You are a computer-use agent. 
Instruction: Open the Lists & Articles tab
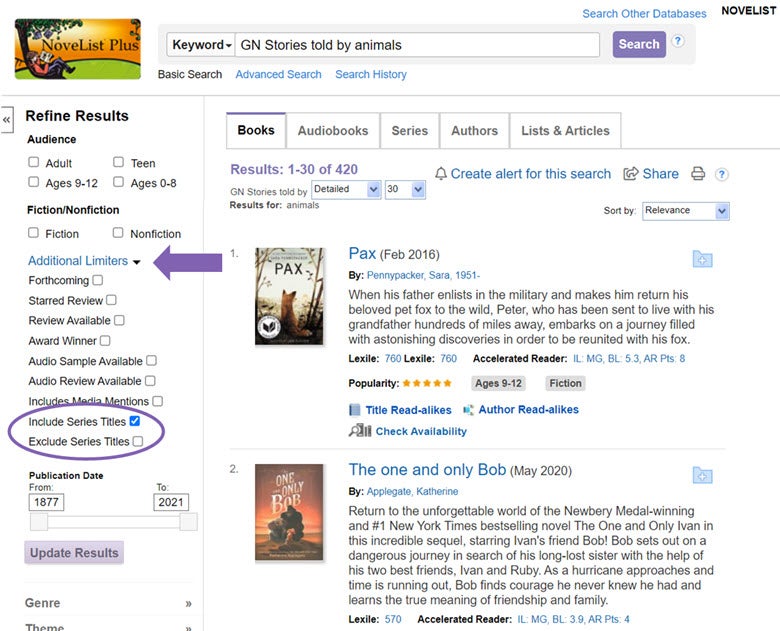[x=565, y=131]
